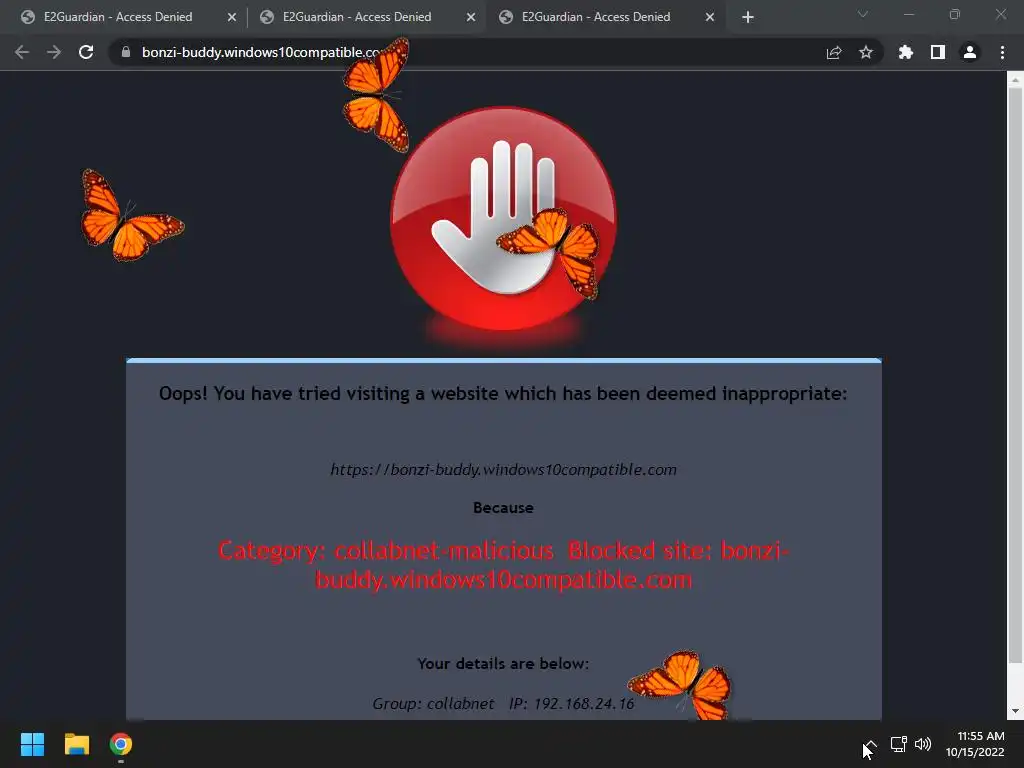This screenshot has height=768, width=1024.
Task: Show hidden system tray icons
Action: click(871, 744)
